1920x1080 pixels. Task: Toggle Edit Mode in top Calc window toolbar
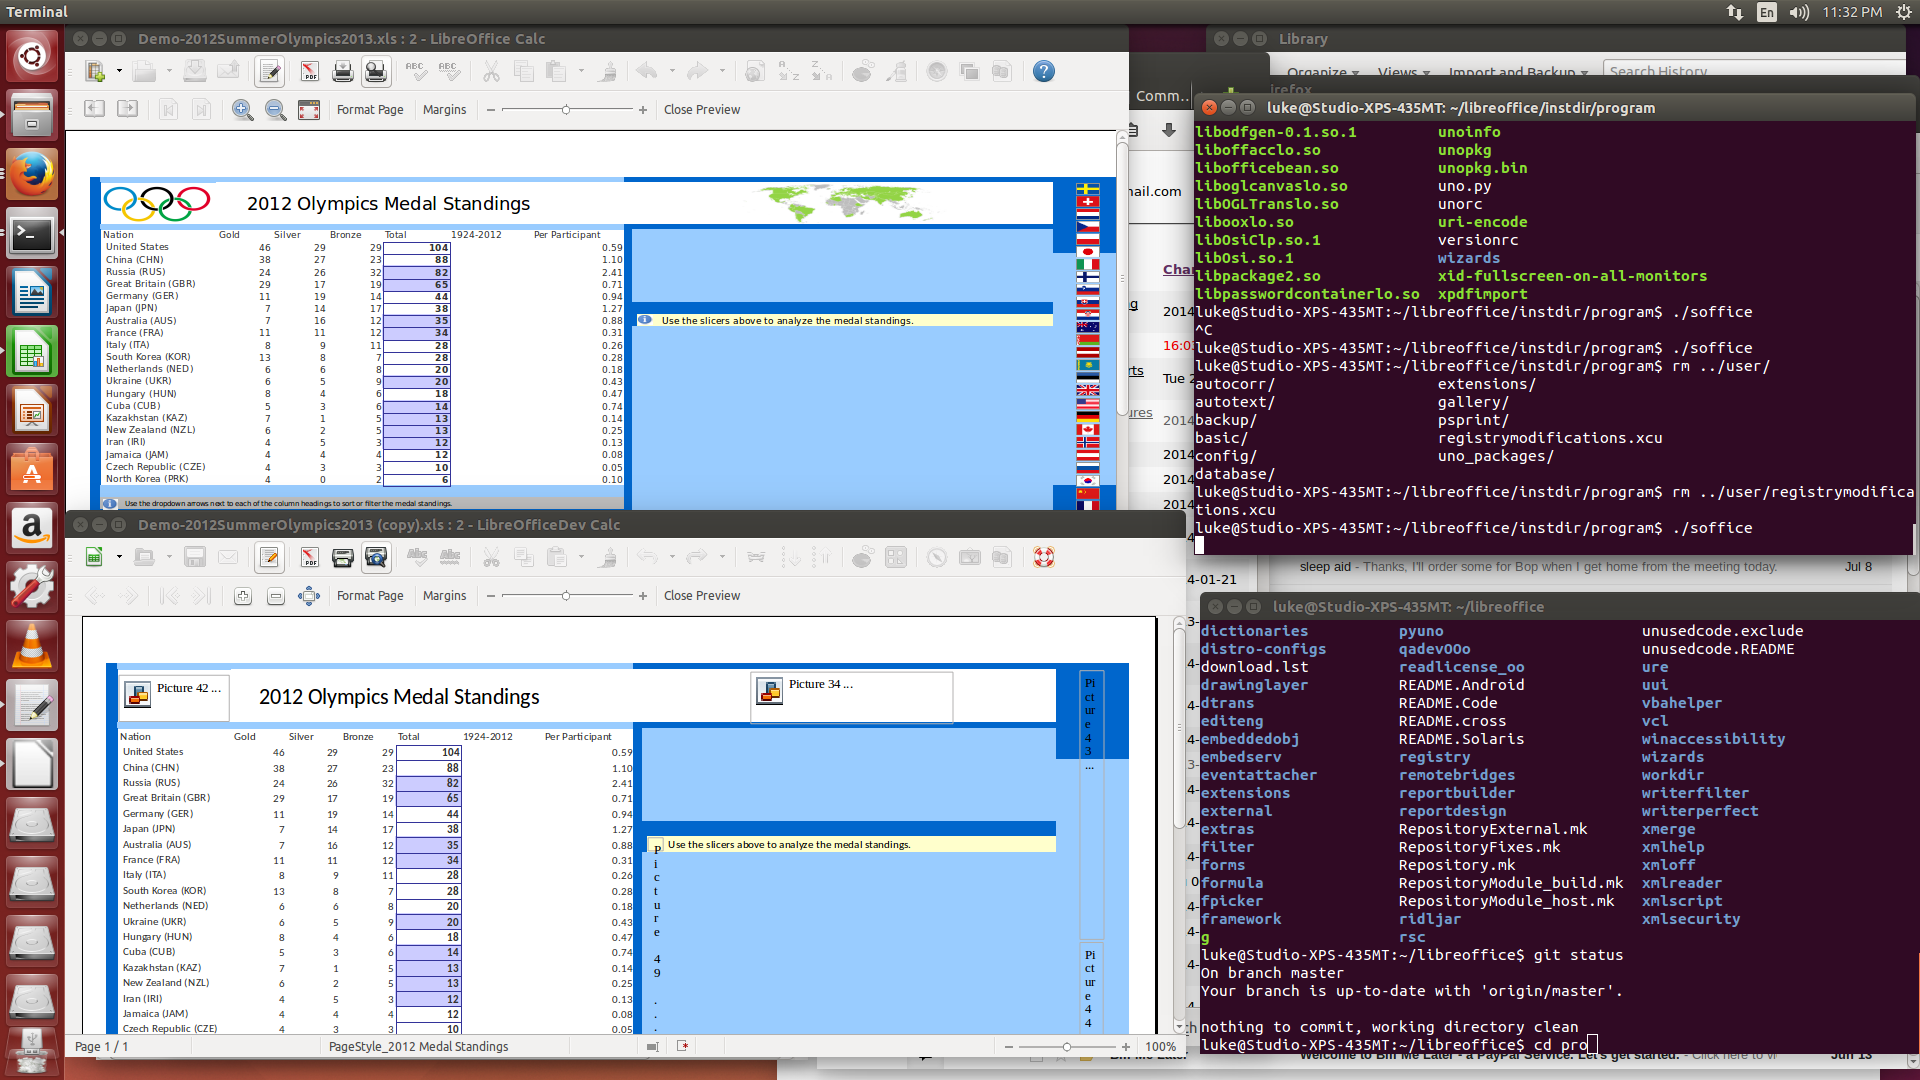click(x=269, y=72)
